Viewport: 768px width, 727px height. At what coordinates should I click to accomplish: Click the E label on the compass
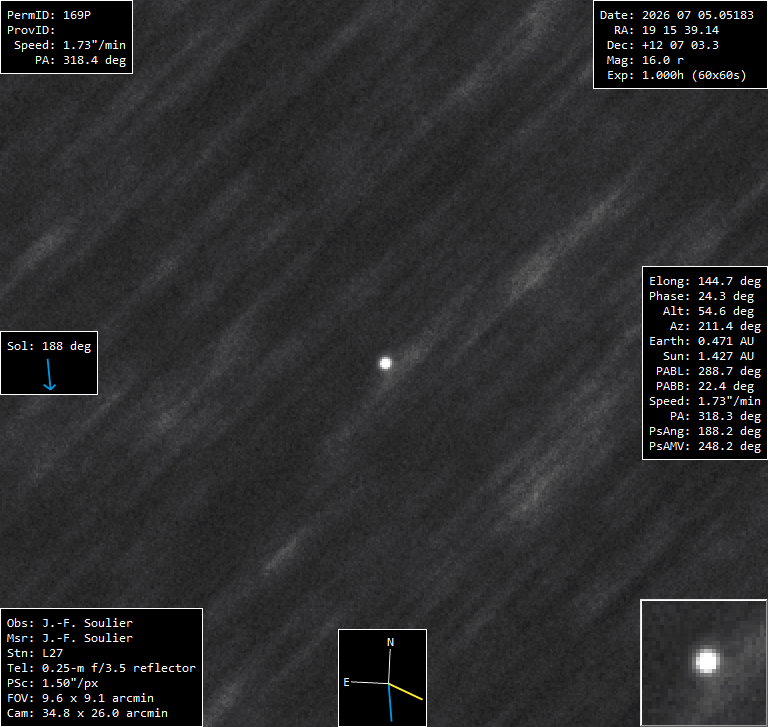point(346,682)
